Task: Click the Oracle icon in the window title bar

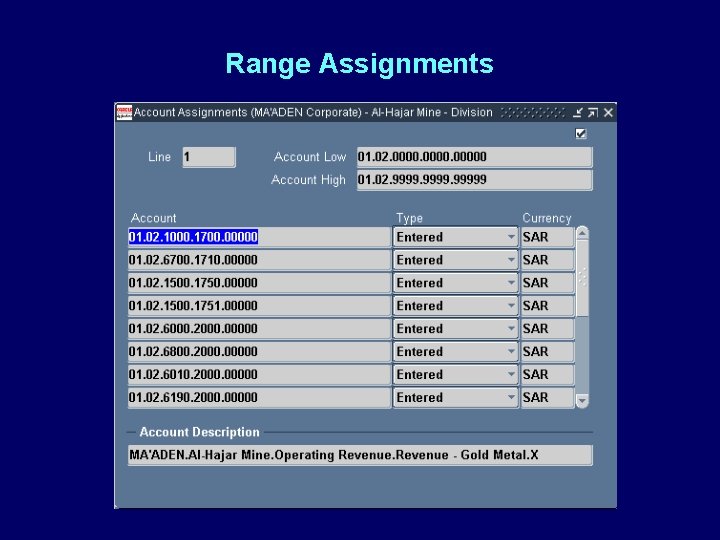Action: point(124,112)
